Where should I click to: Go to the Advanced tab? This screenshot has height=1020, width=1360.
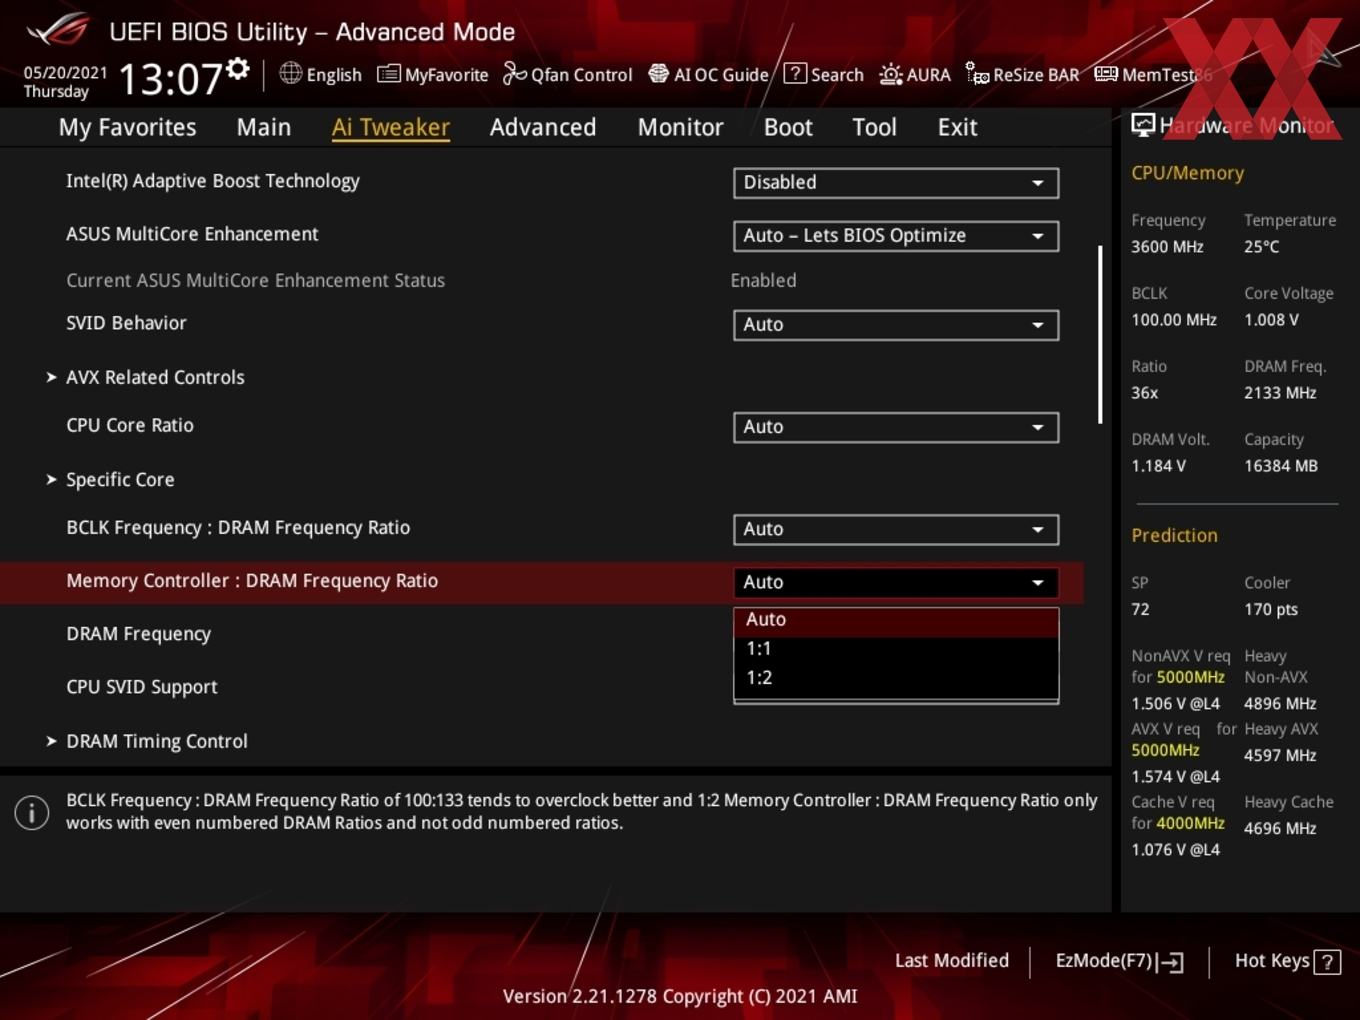tap(543, 127)
